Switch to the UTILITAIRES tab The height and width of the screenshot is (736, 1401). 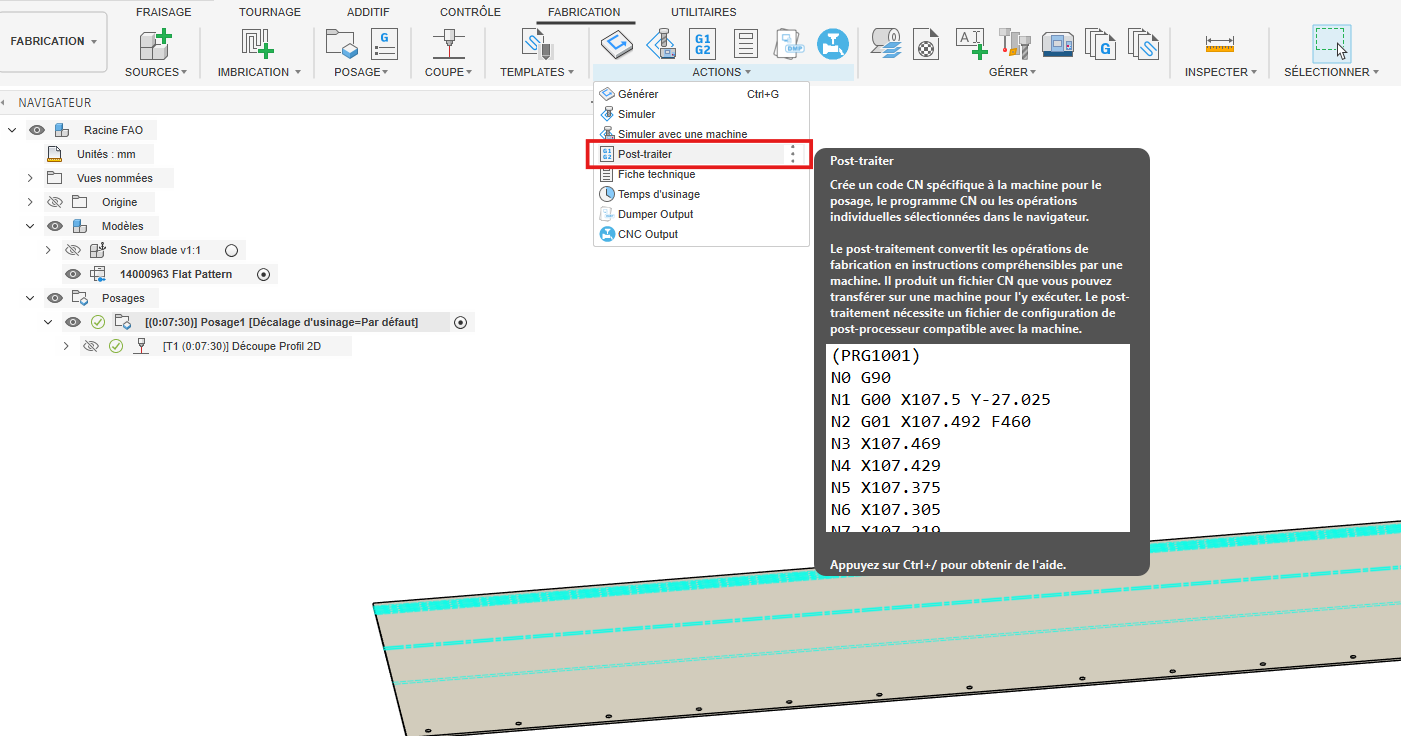[704, 12]
